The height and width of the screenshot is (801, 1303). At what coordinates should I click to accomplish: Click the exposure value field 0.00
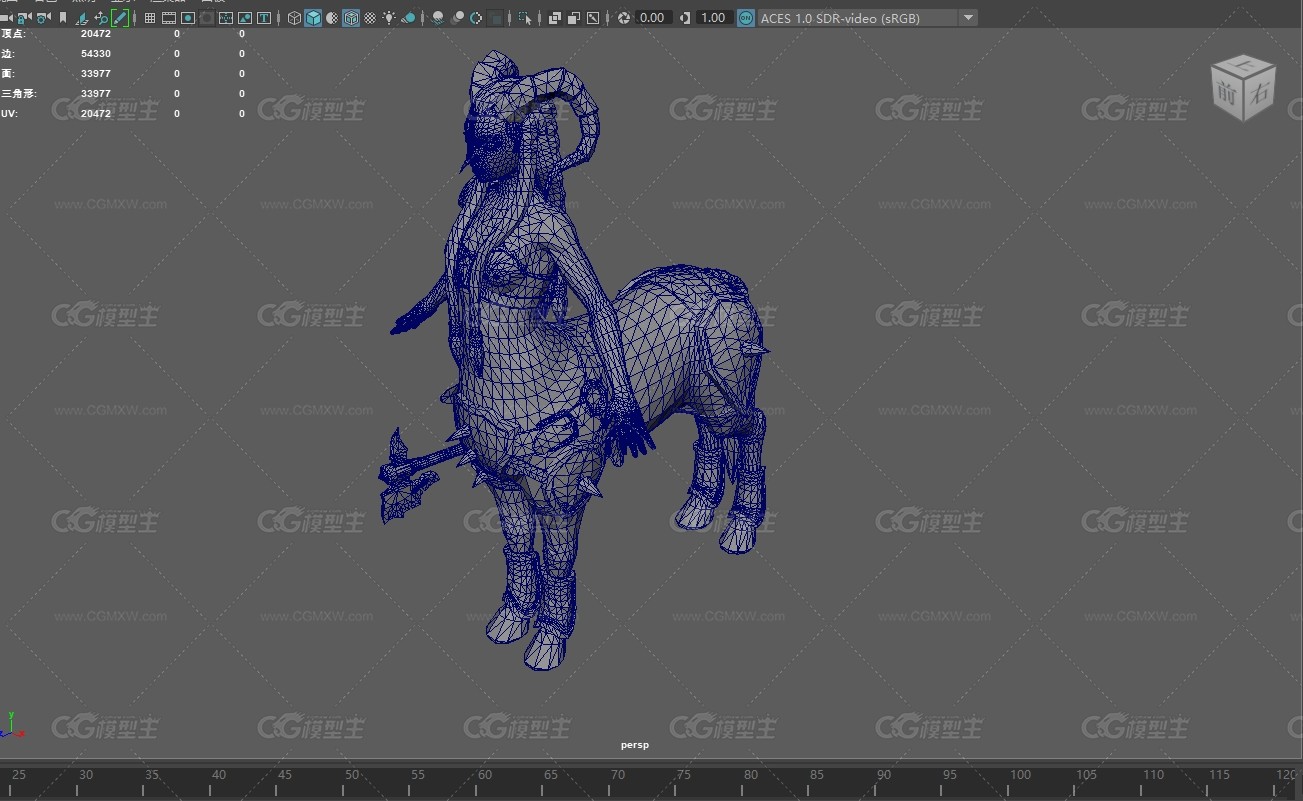tap(655, 18)
